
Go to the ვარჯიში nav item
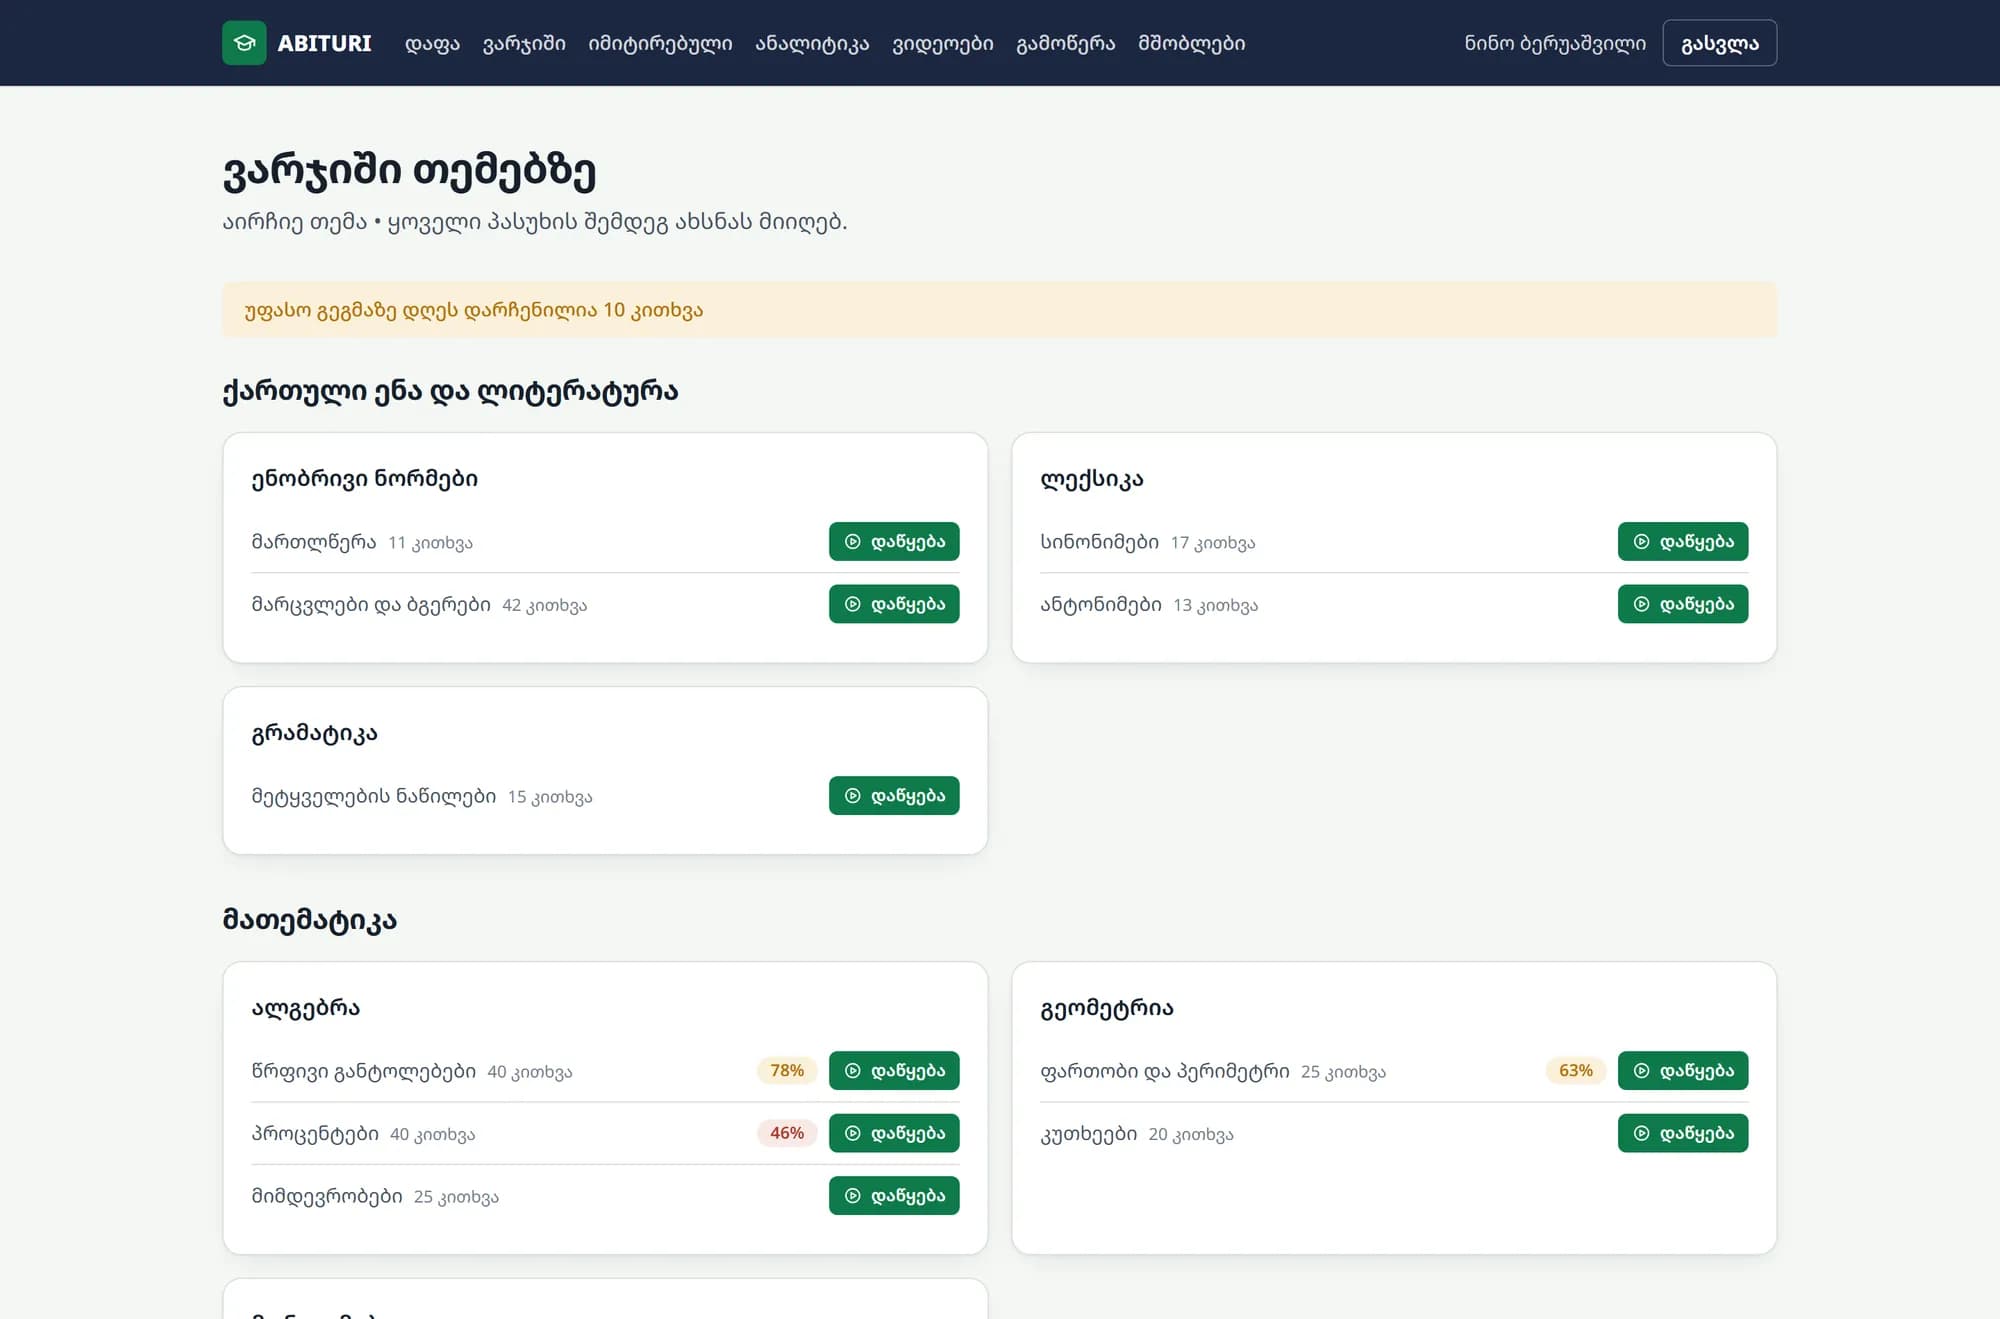[524, 43]
